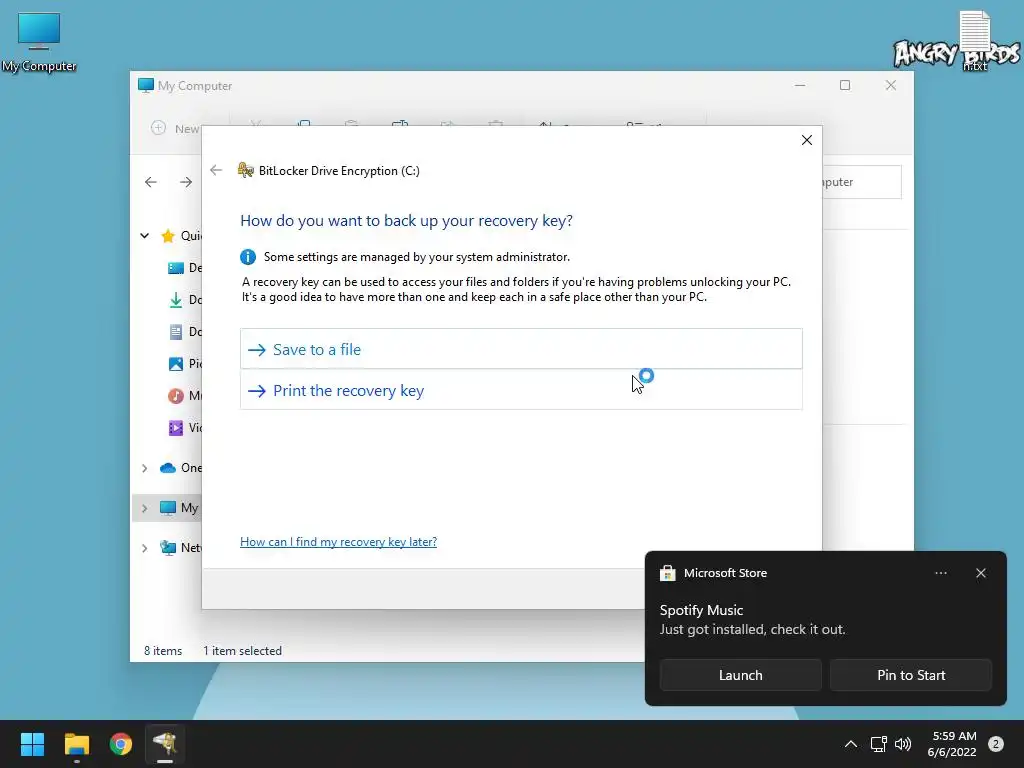Maximize the My Computer window
The width and height of the screenshot is (1024, 768).
coord(845,86)
